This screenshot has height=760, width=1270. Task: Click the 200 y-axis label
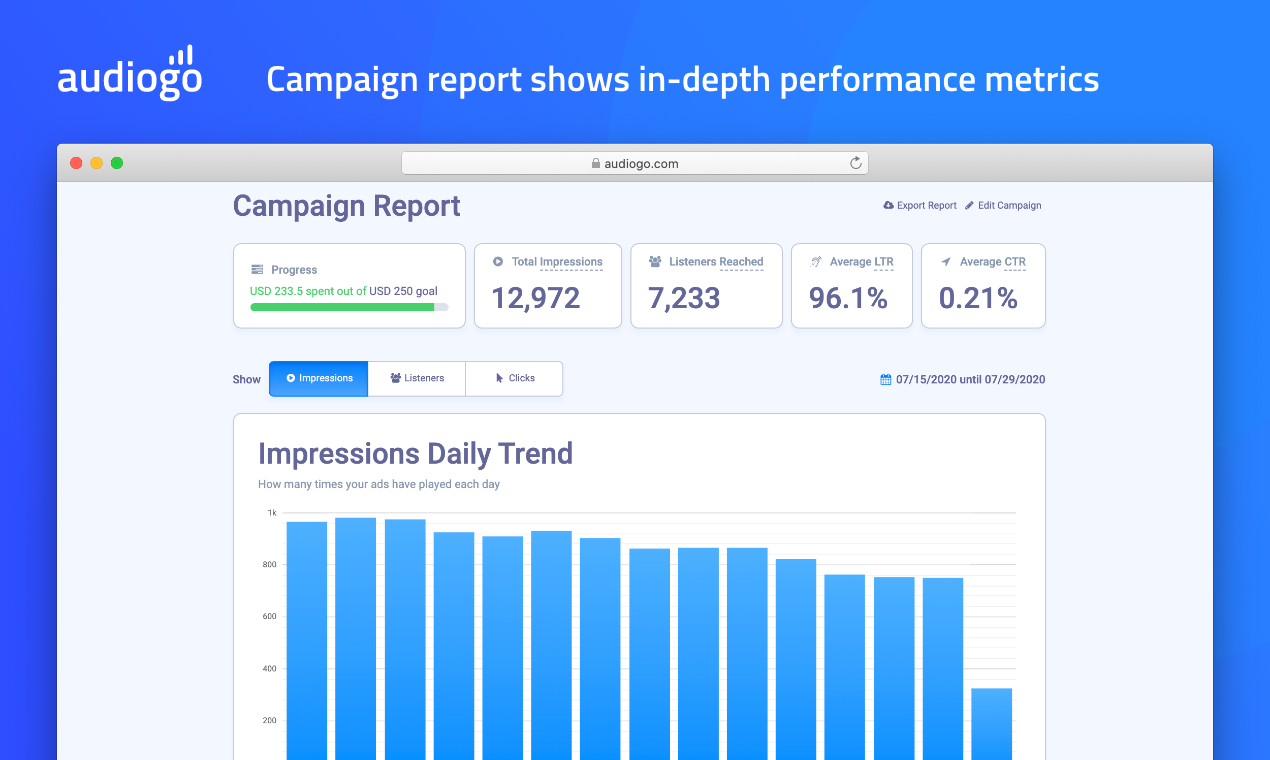(x=270, y=721)
